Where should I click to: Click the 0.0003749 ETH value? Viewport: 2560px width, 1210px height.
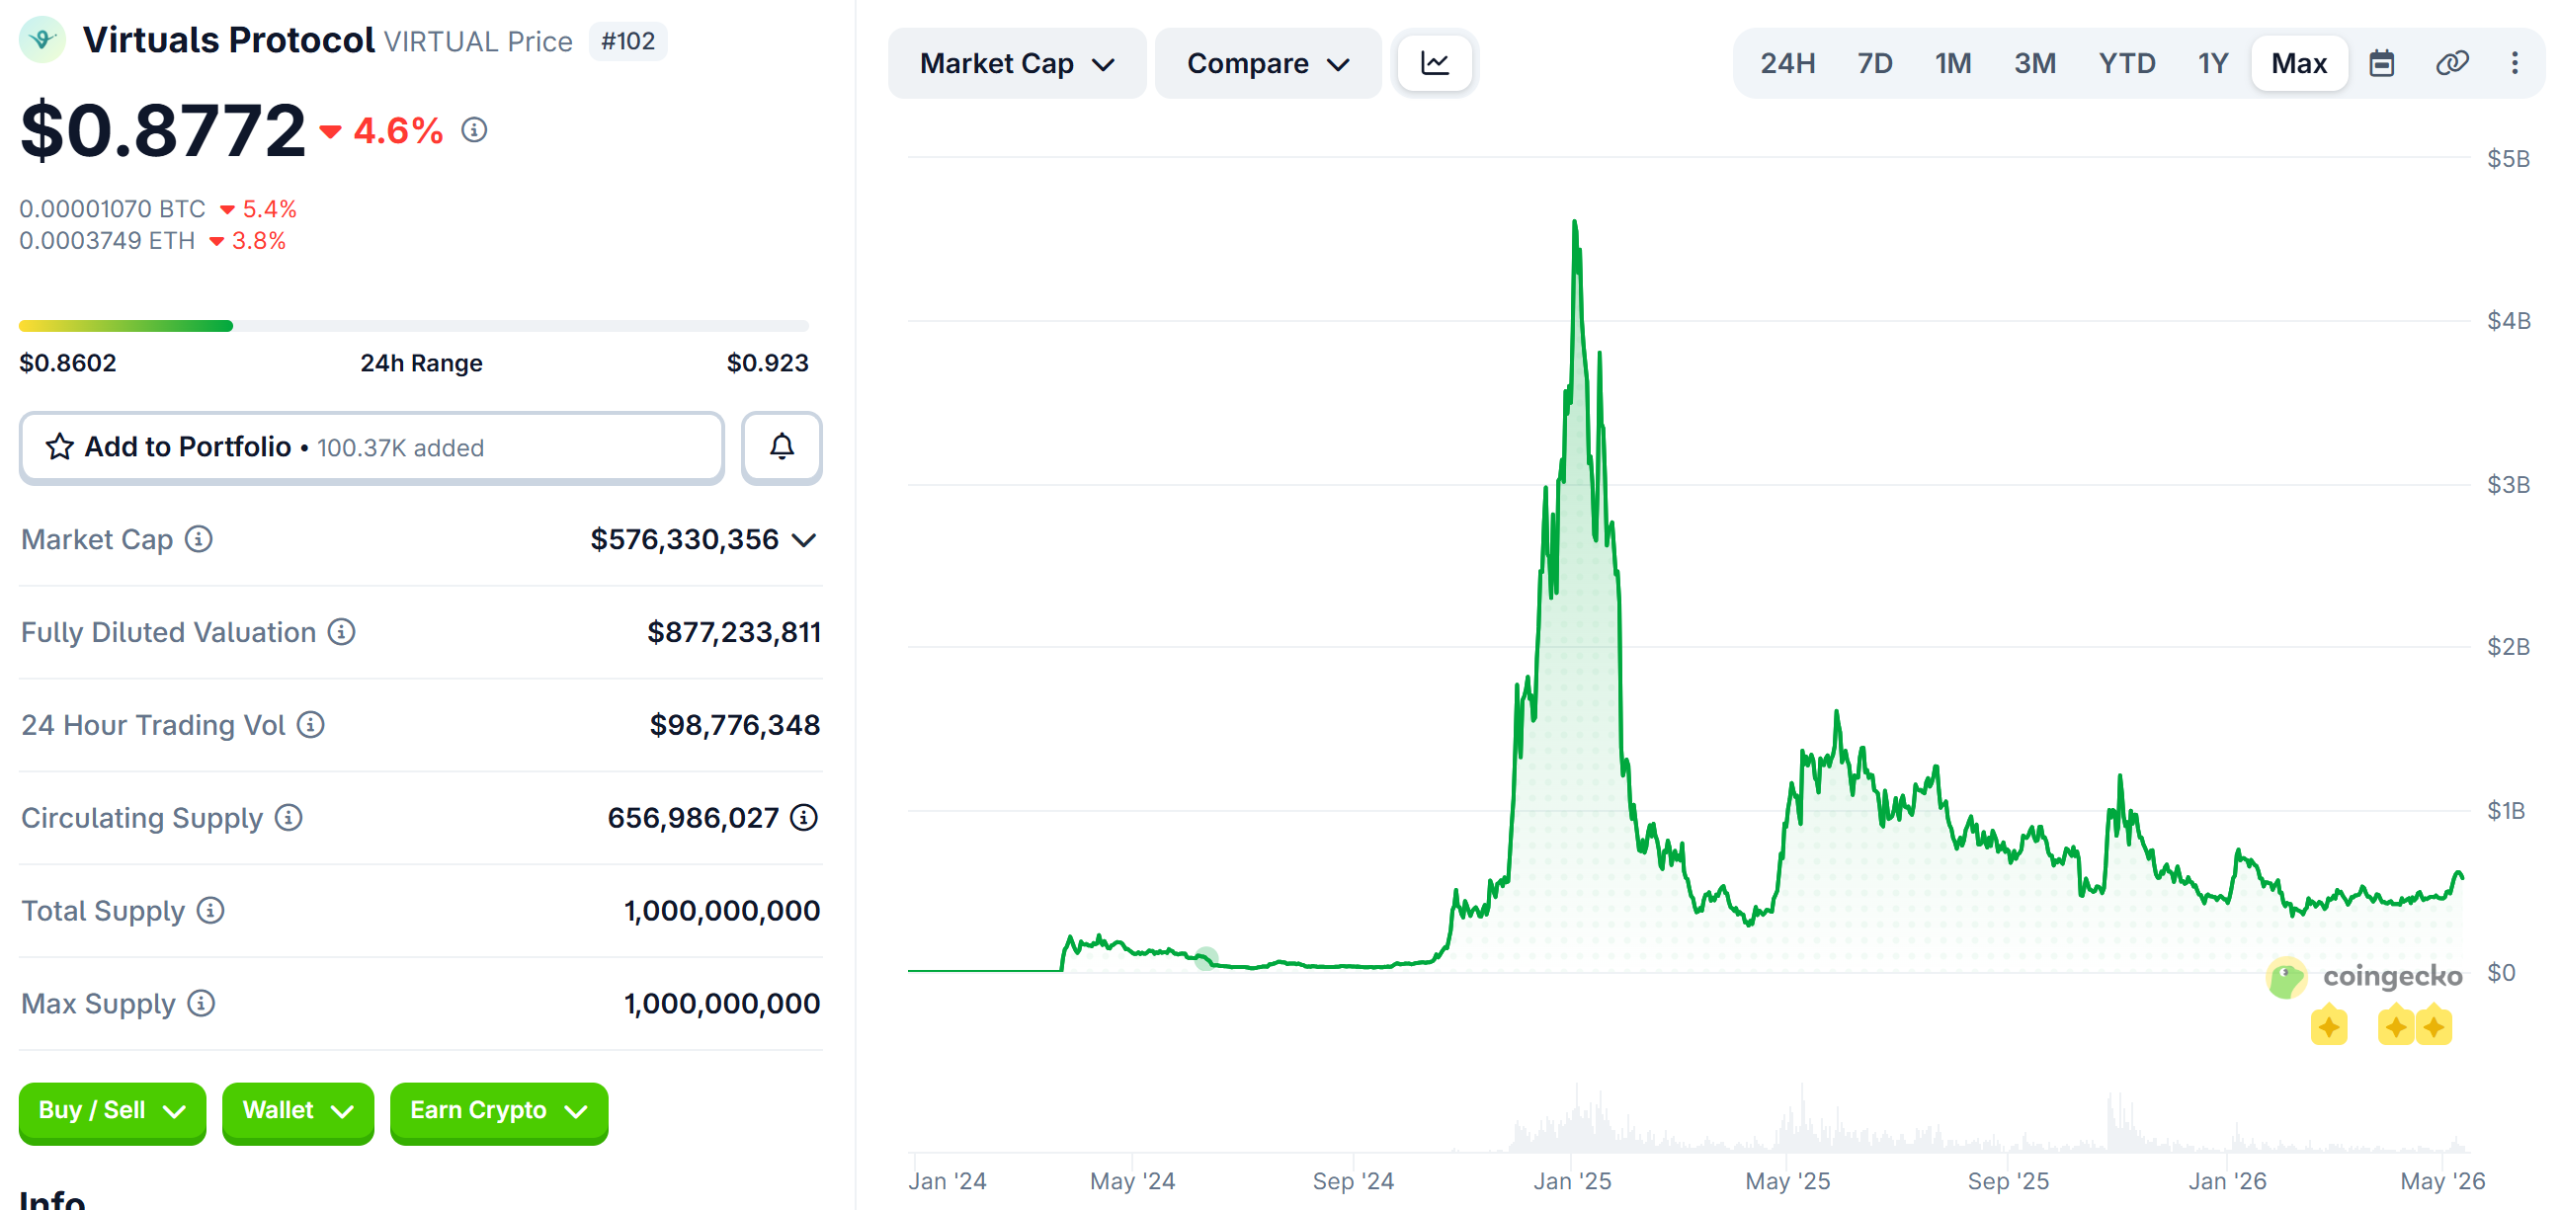[x=107, y=240]
